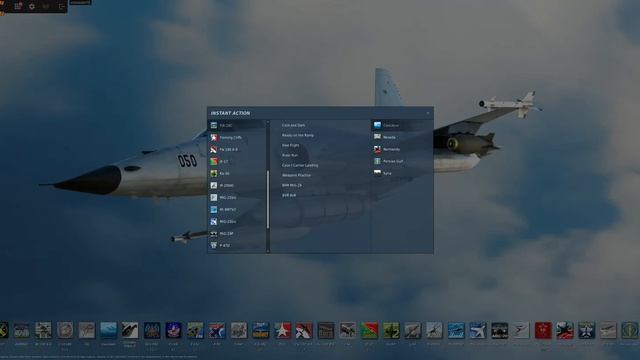This screenshot has height=360, width=640.
Task: Open the white star on red module tile
Action: [282, 330]
